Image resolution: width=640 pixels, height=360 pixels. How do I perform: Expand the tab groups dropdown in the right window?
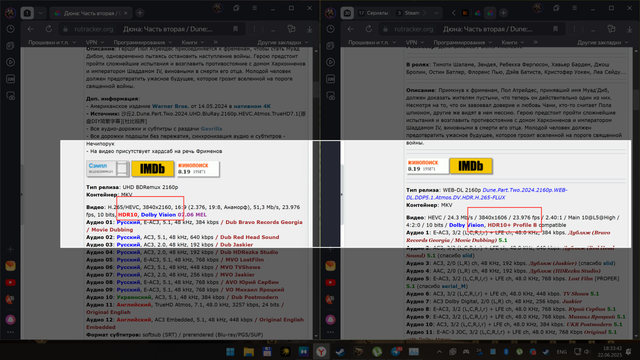coord(436,13)
